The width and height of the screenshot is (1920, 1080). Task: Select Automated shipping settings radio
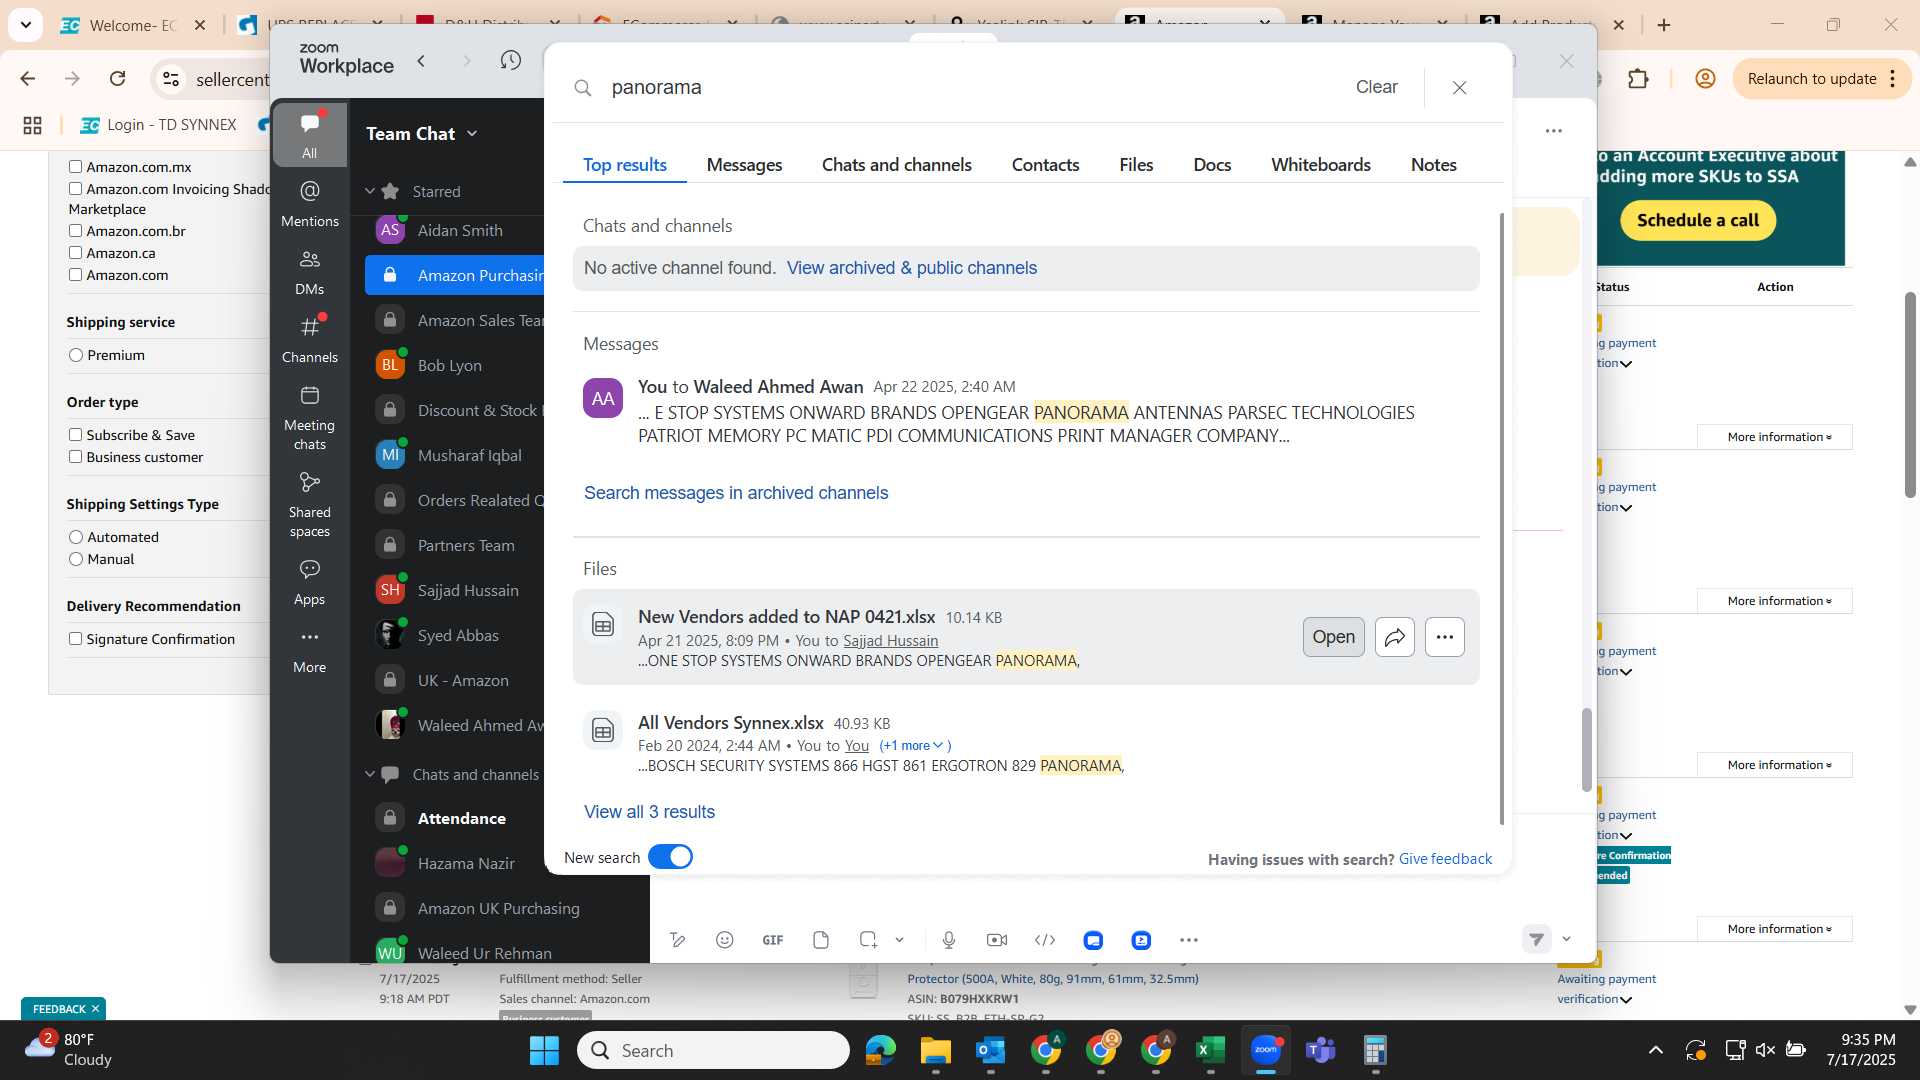coord(76,537)
